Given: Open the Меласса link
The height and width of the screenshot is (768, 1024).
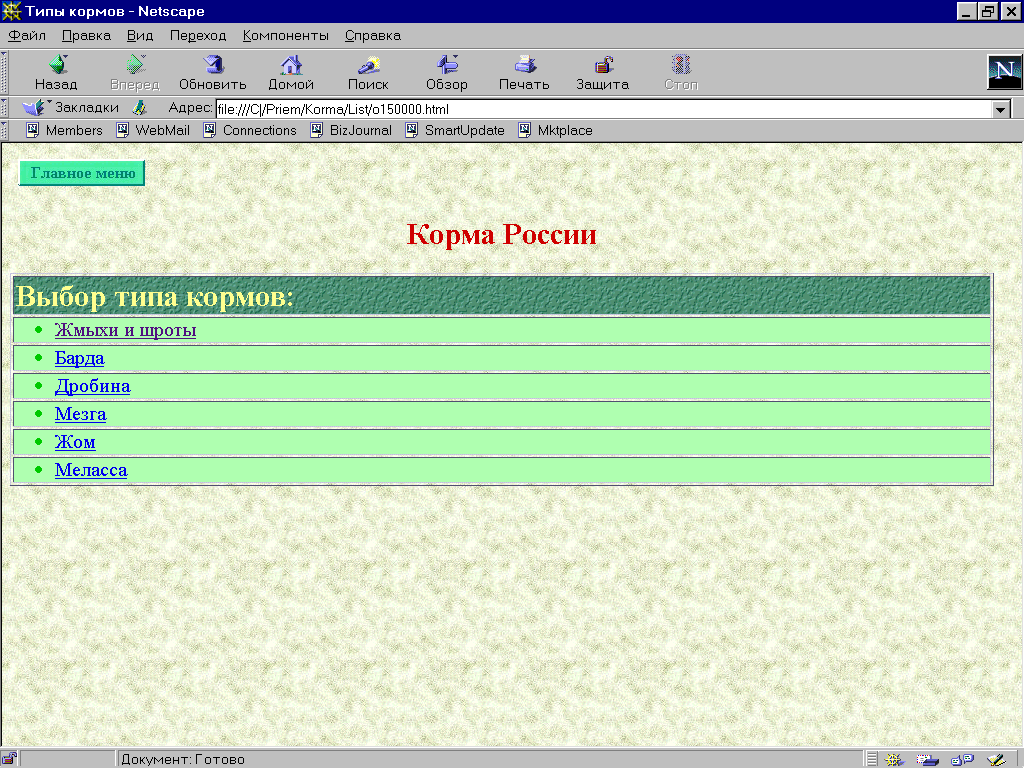Looking at the screenshot, I should [x=91, y=470].
